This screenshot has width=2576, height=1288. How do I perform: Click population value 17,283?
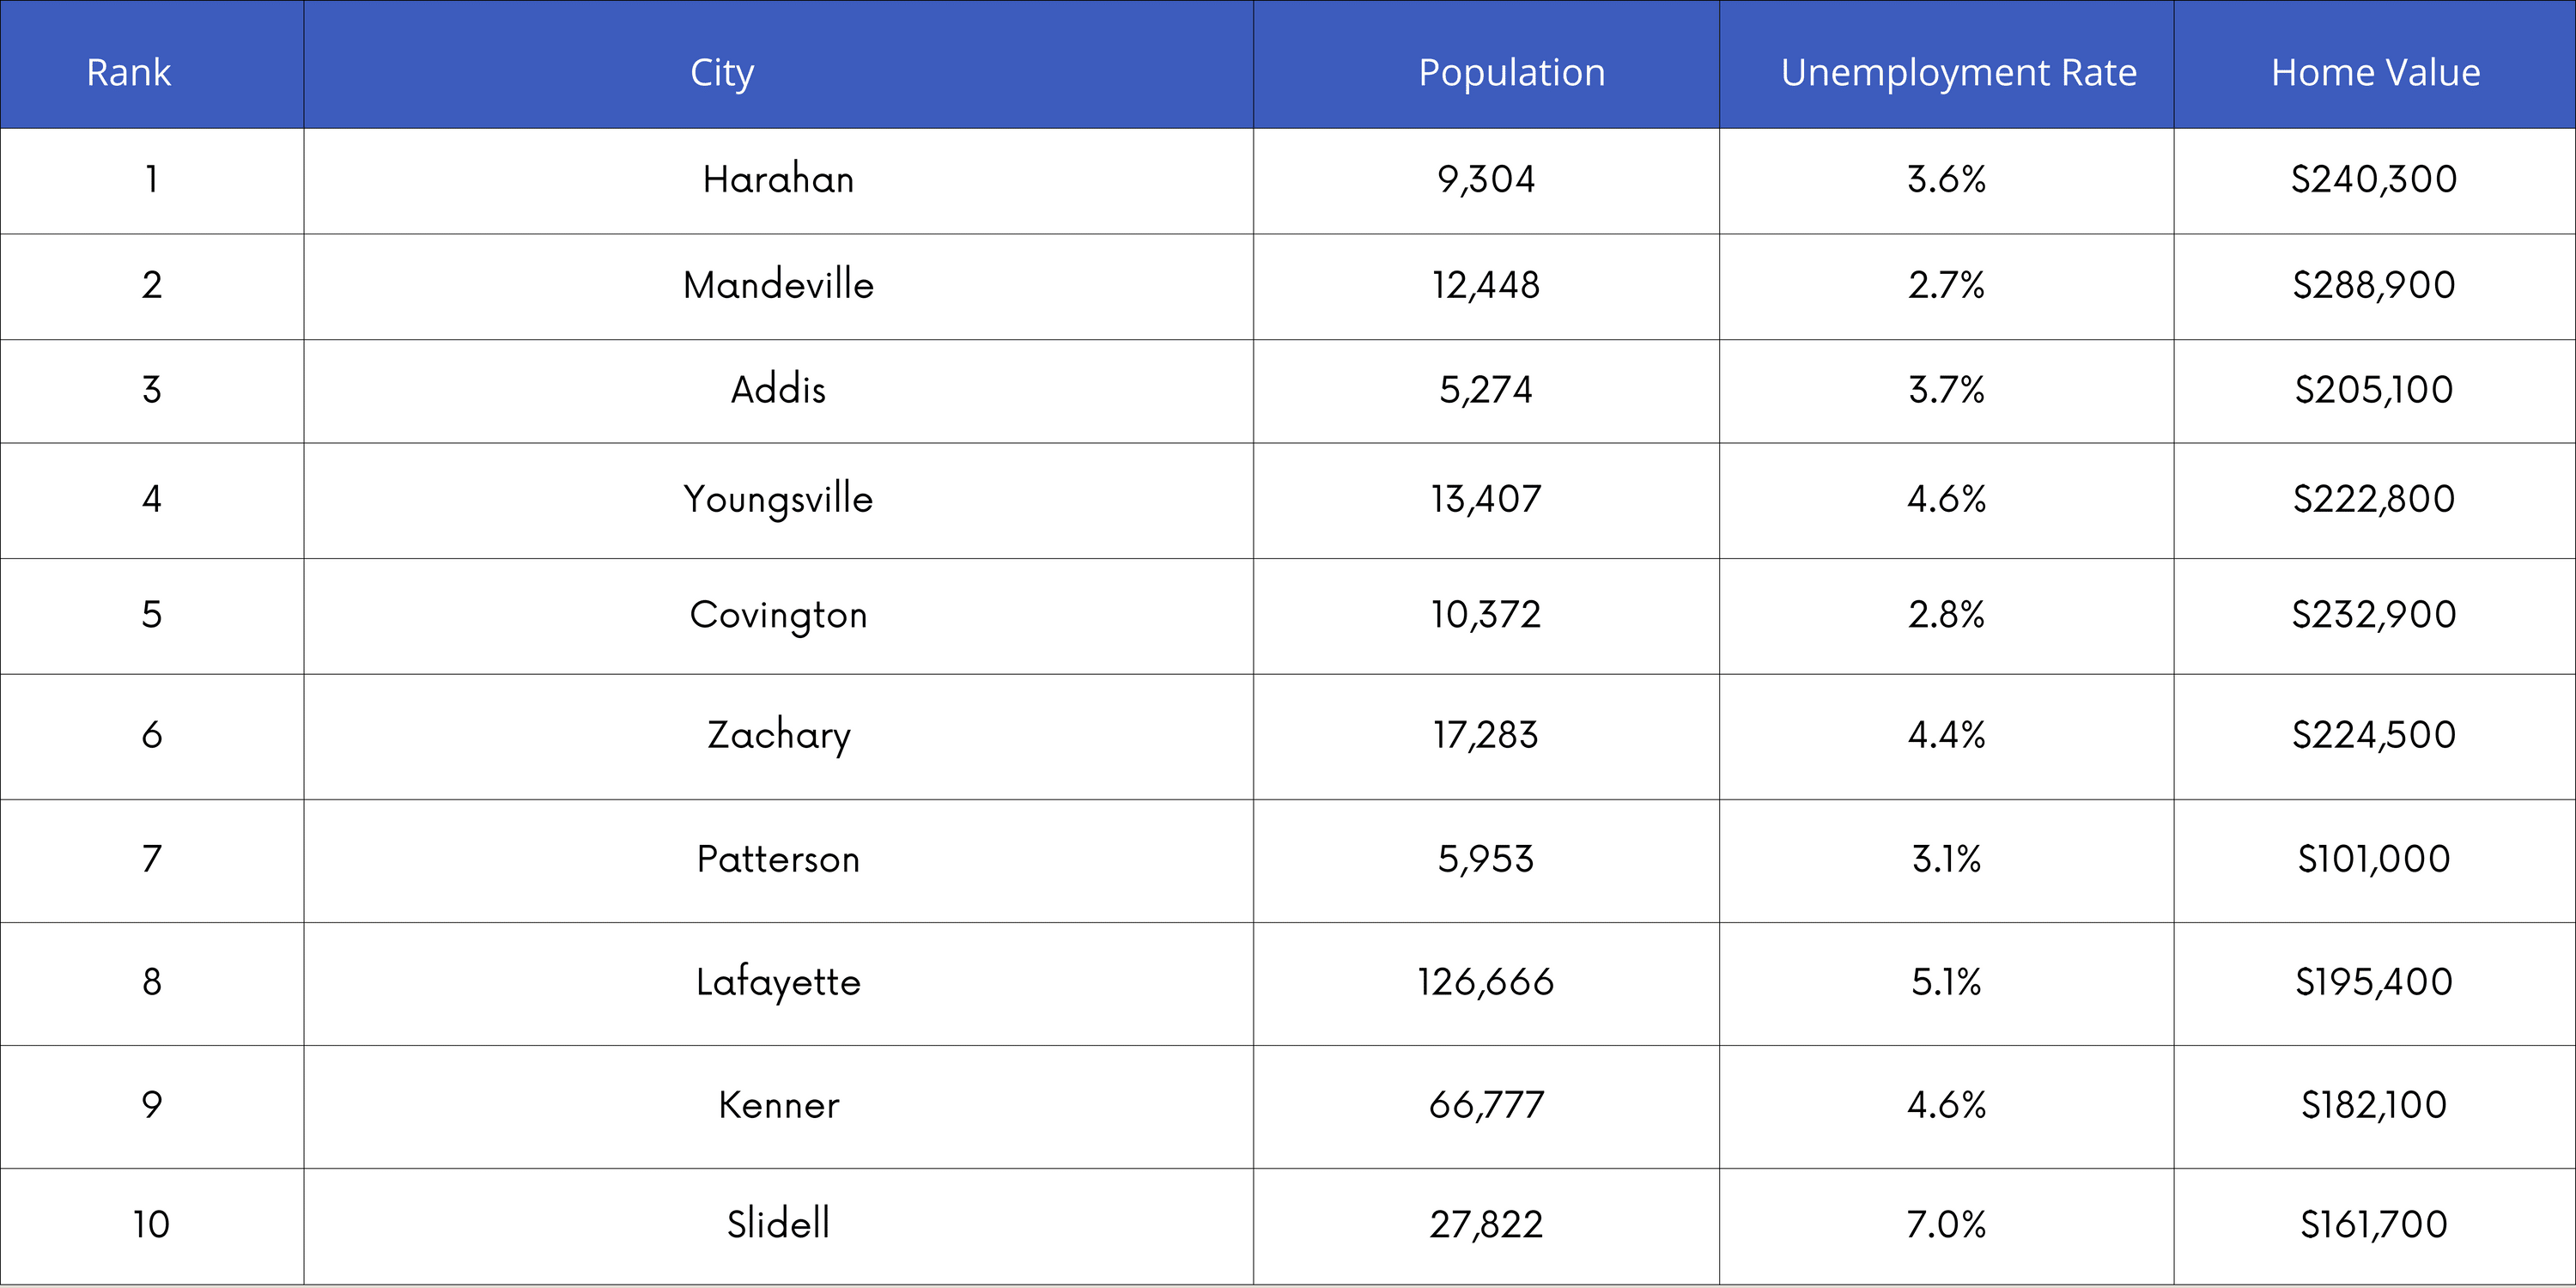1486,736
